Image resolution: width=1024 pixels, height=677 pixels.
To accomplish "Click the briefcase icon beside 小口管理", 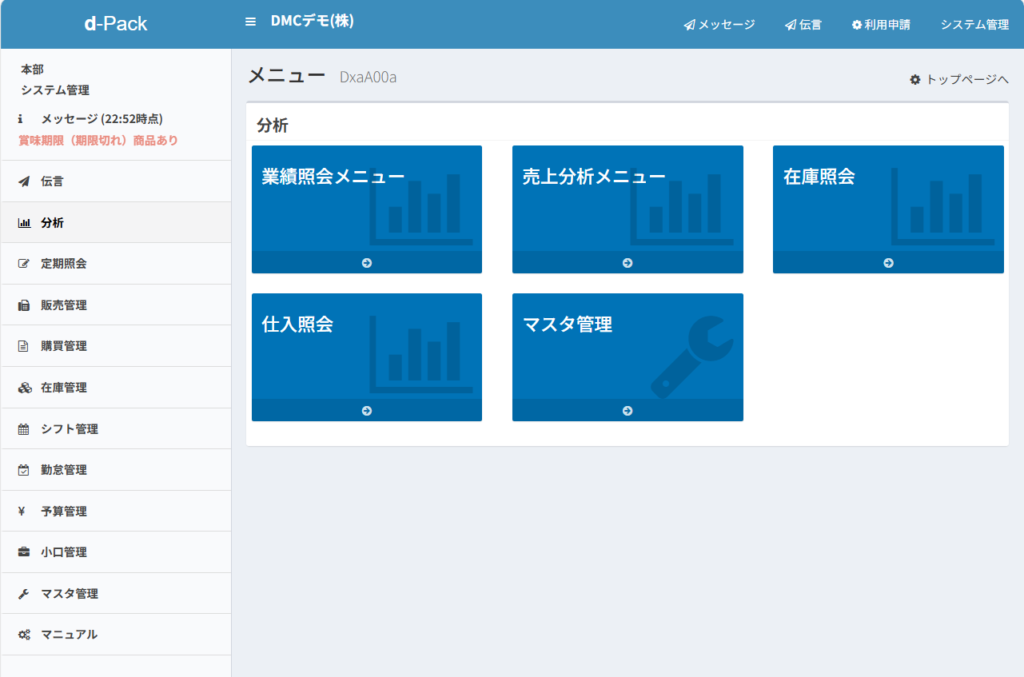I will [24, 552].
